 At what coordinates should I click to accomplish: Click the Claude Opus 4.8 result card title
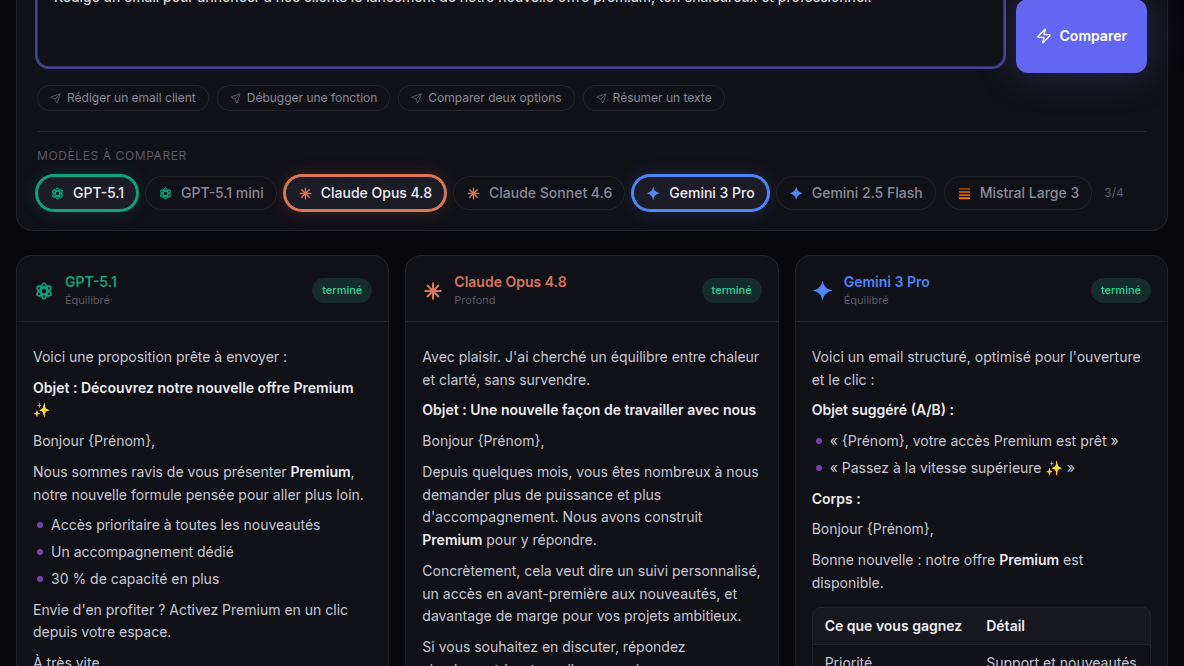(x=510, y=282)
